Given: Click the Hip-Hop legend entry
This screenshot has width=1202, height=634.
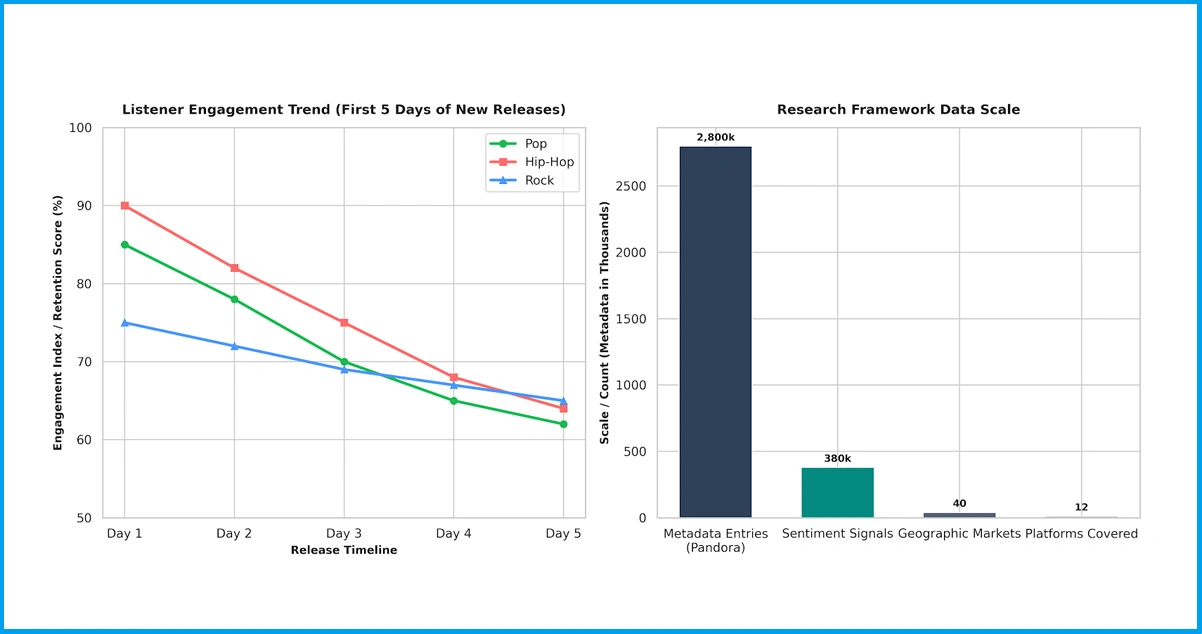Looking at the screenshot, I should tap(530, 162).
